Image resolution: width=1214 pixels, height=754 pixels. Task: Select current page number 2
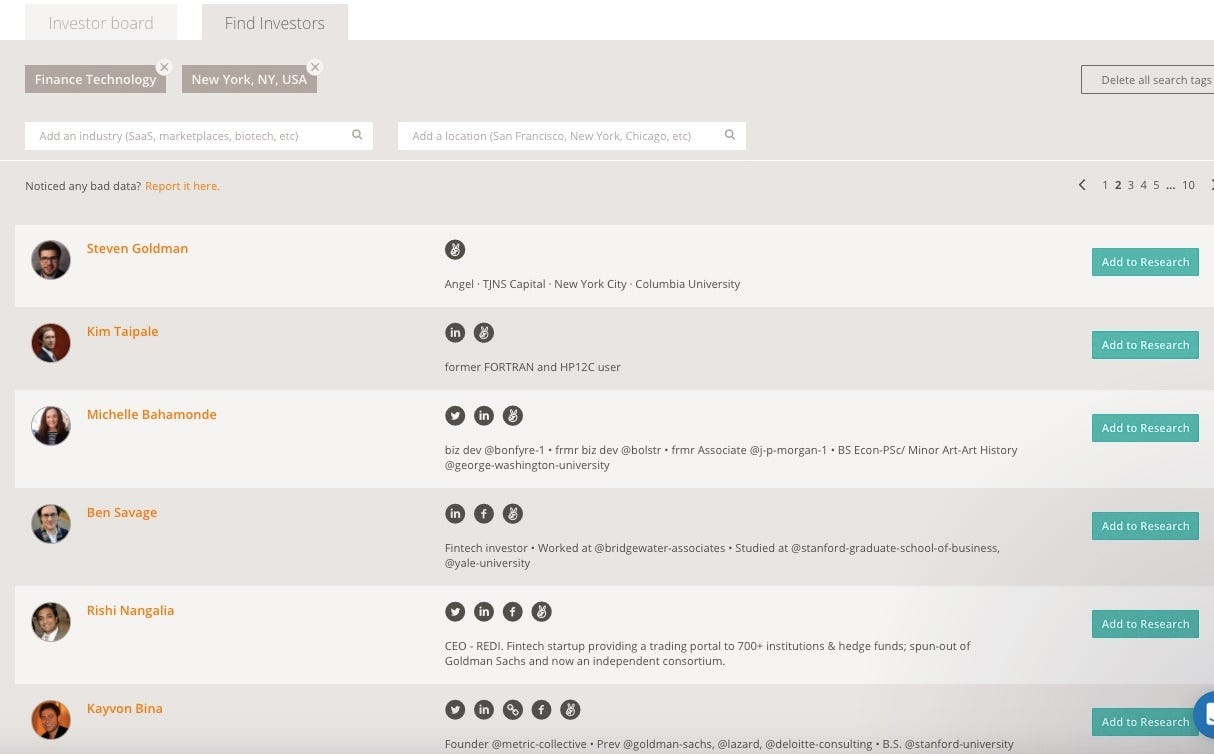pos(1118,185)
